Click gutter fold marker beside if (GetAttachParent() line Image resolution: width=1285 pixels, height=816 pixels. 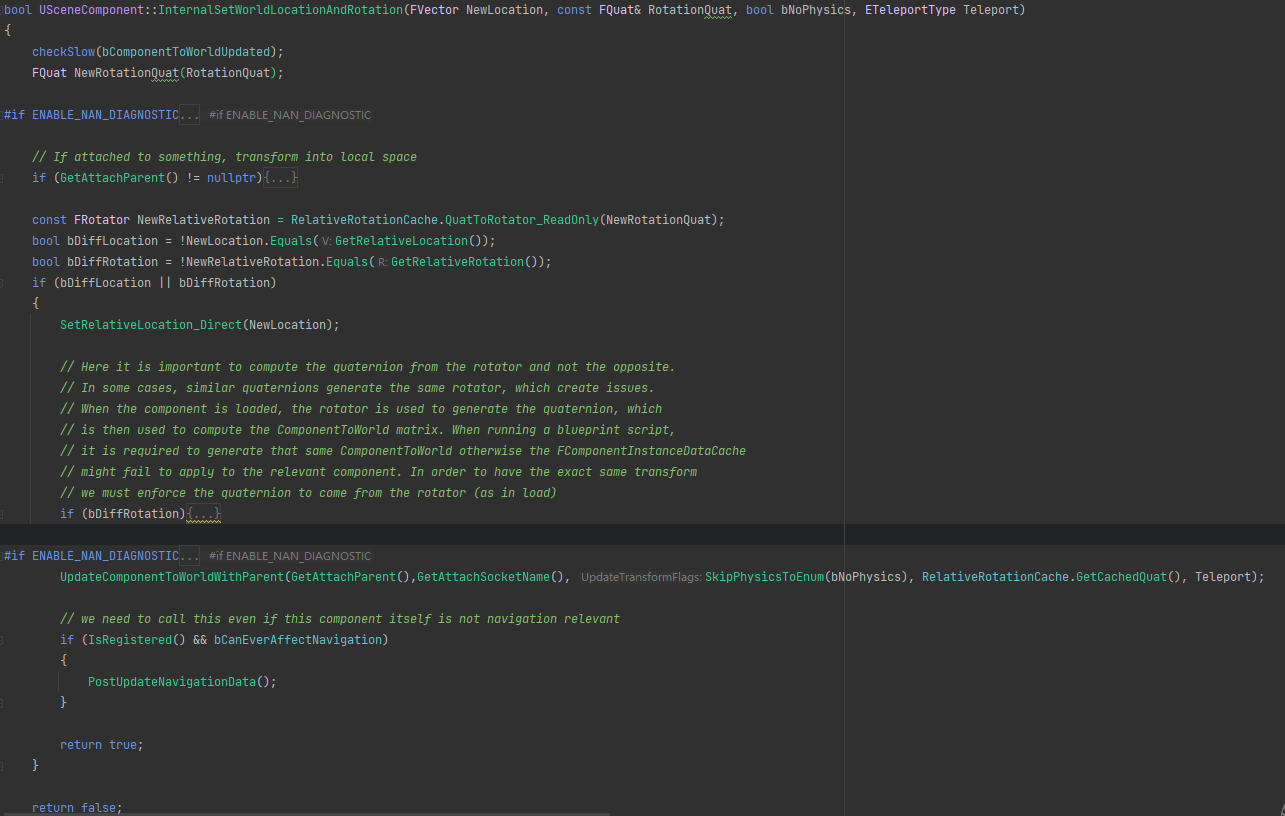pos(3,178)
